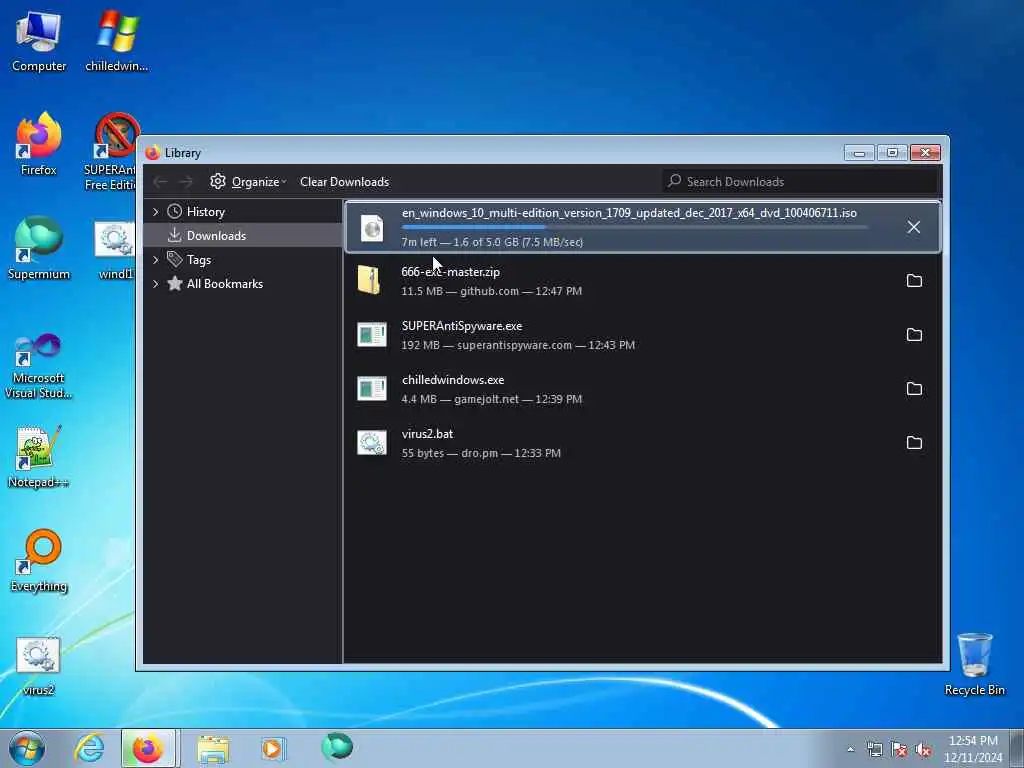Viewport: 1024px width, 768px height.
Task: Open Windows Media Player from the taskbar
Action: pos(273,748)
